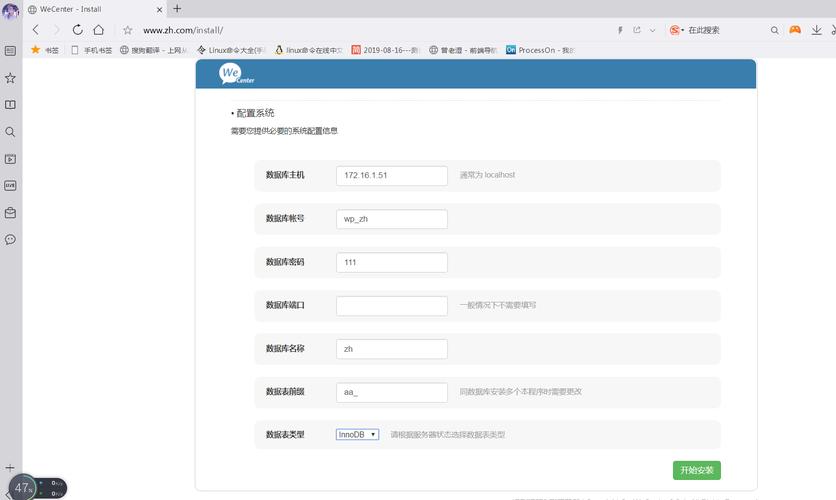The width and height of the screenshot is (836, 500).
Task: Open the game controller icon
Action: (x=795, y=30)
